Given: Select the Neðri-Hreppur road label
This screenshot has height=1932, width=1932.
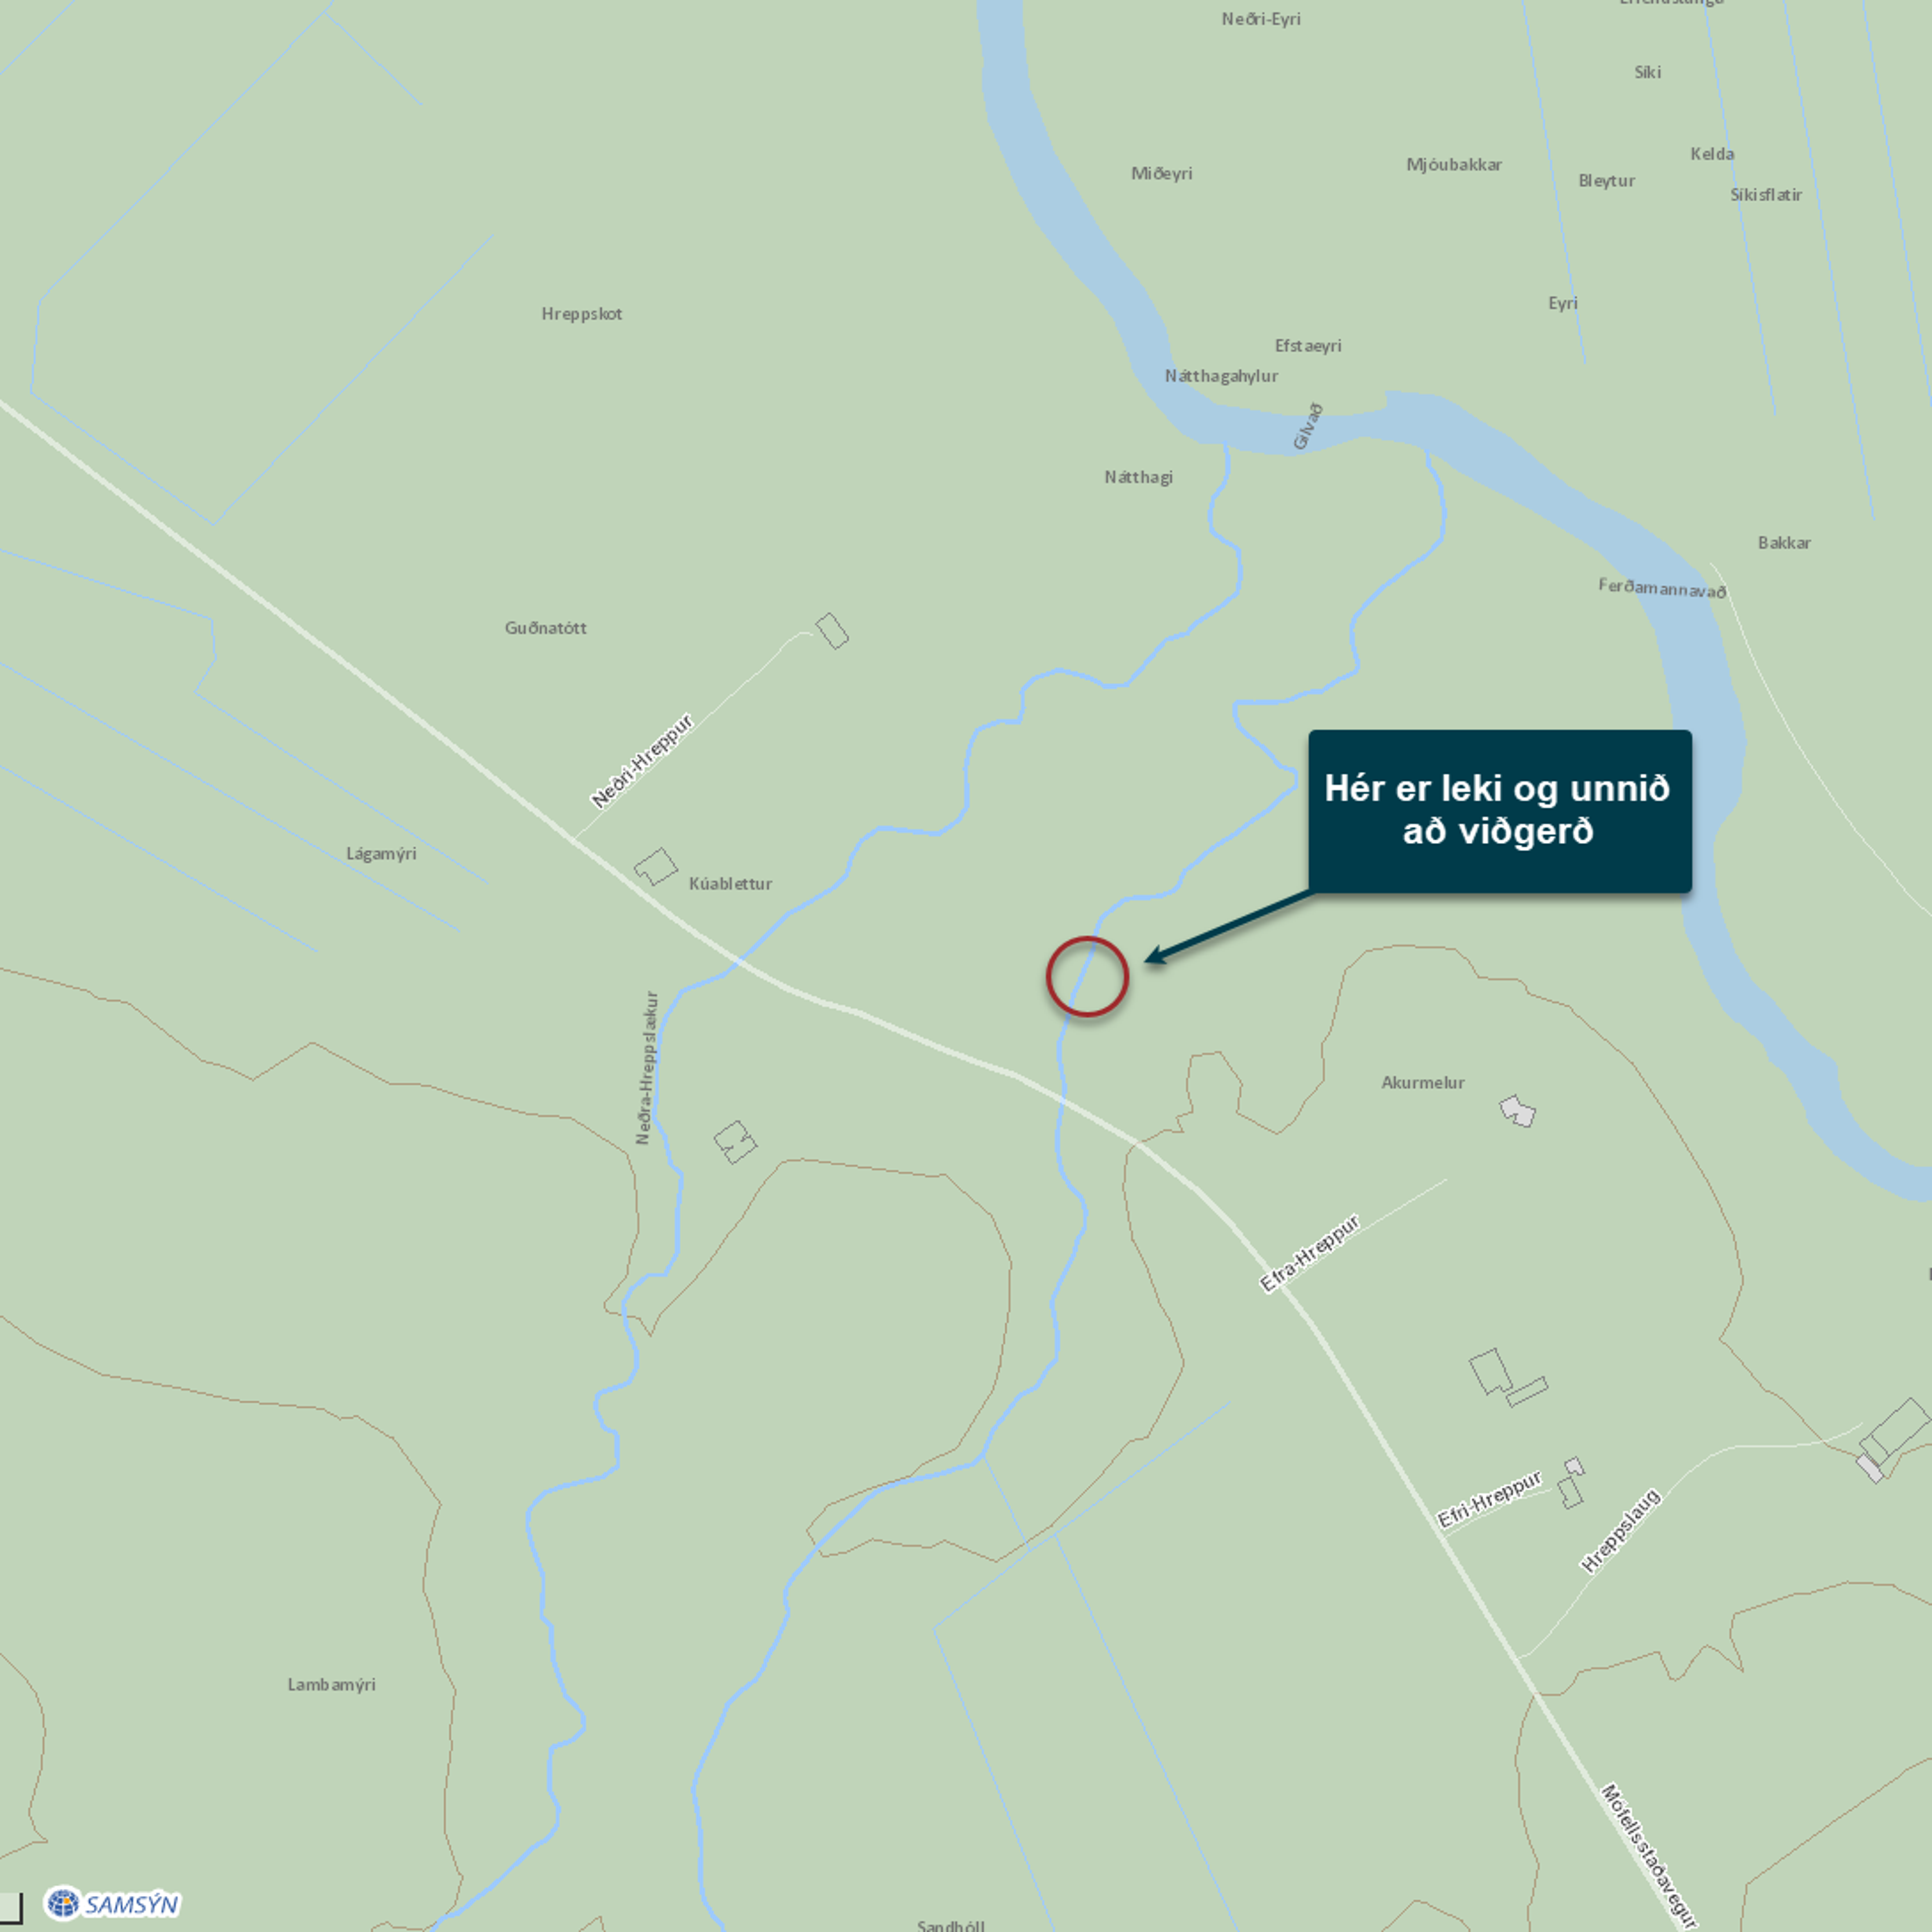Looking at the screenshot, I should (642, 761).
